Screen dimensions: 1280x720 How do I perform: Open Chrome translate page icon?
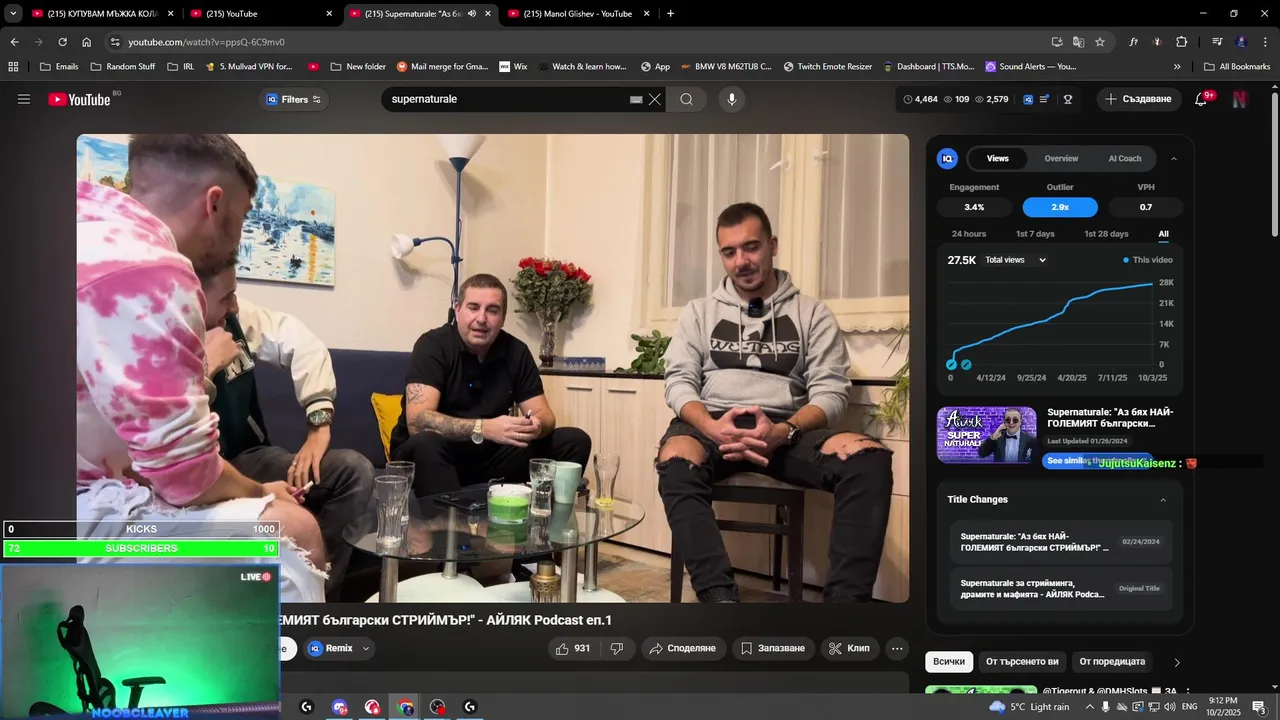coord(1078,42)
